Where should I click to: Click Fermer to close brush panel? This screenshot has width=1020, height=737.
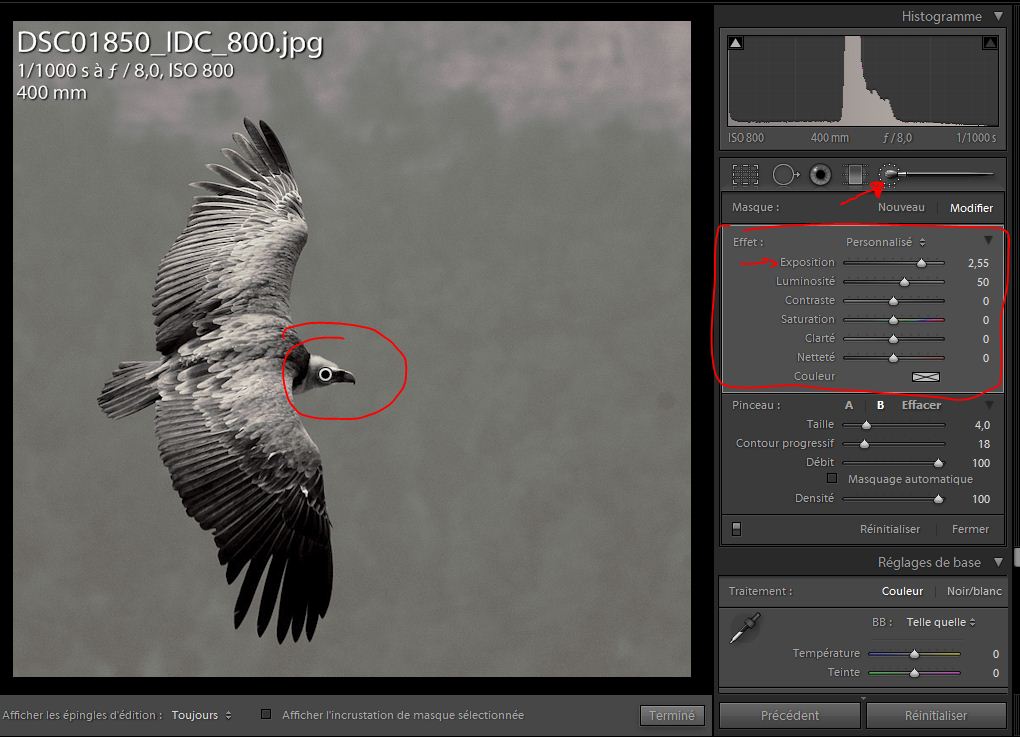(x=970, y=529)
